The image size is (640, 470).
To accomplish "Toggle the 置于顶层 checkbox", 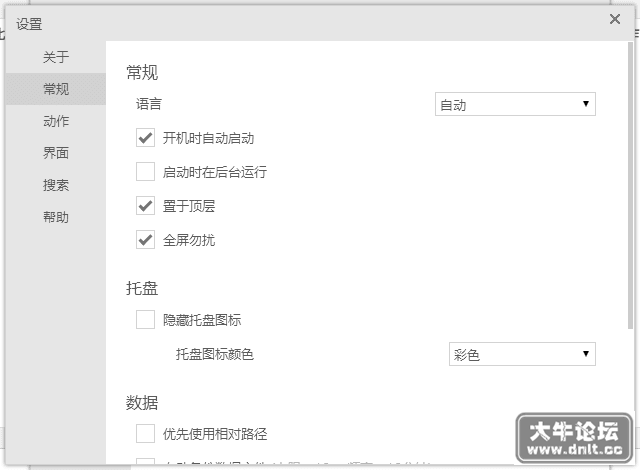I will coord(145,206).
